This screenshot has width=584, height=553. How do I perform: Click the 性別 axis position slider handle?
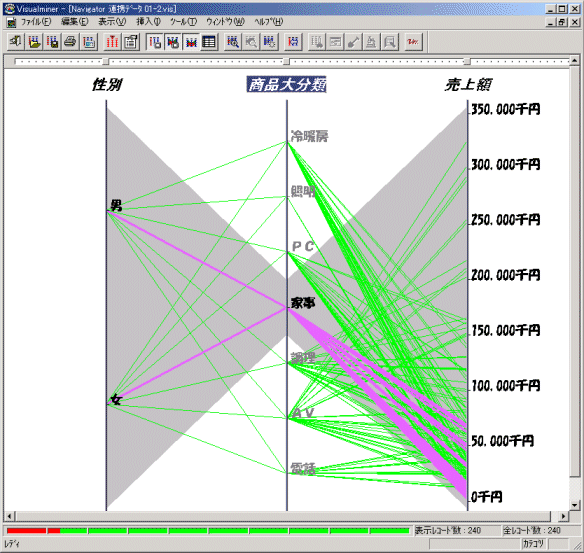pyautogui.click(x=106, y=61)
